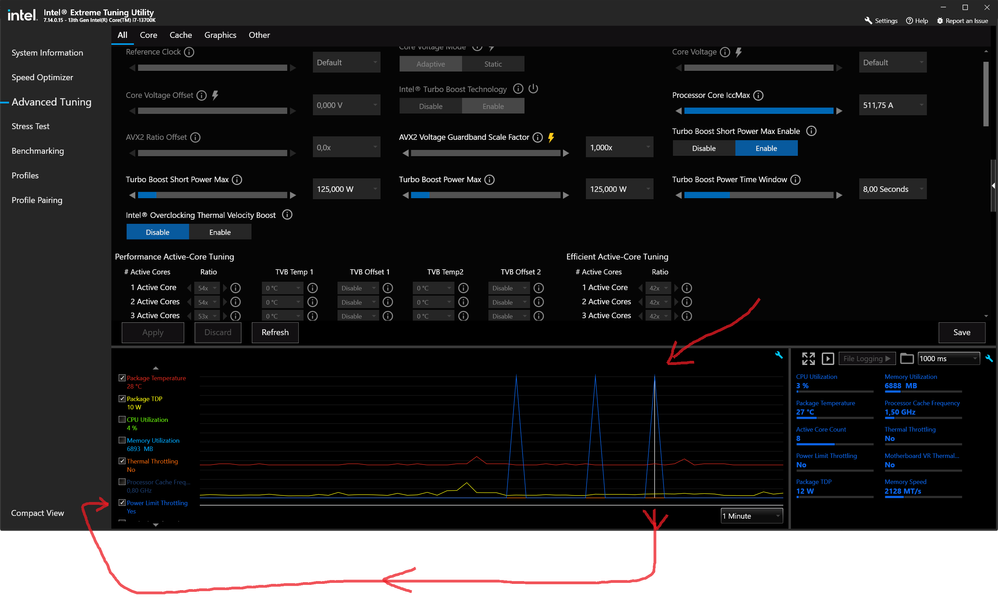998x611 pixels.
Task: Open the Processor Core IccMax 511,75 A dropdown
Action: click(892, 105)
